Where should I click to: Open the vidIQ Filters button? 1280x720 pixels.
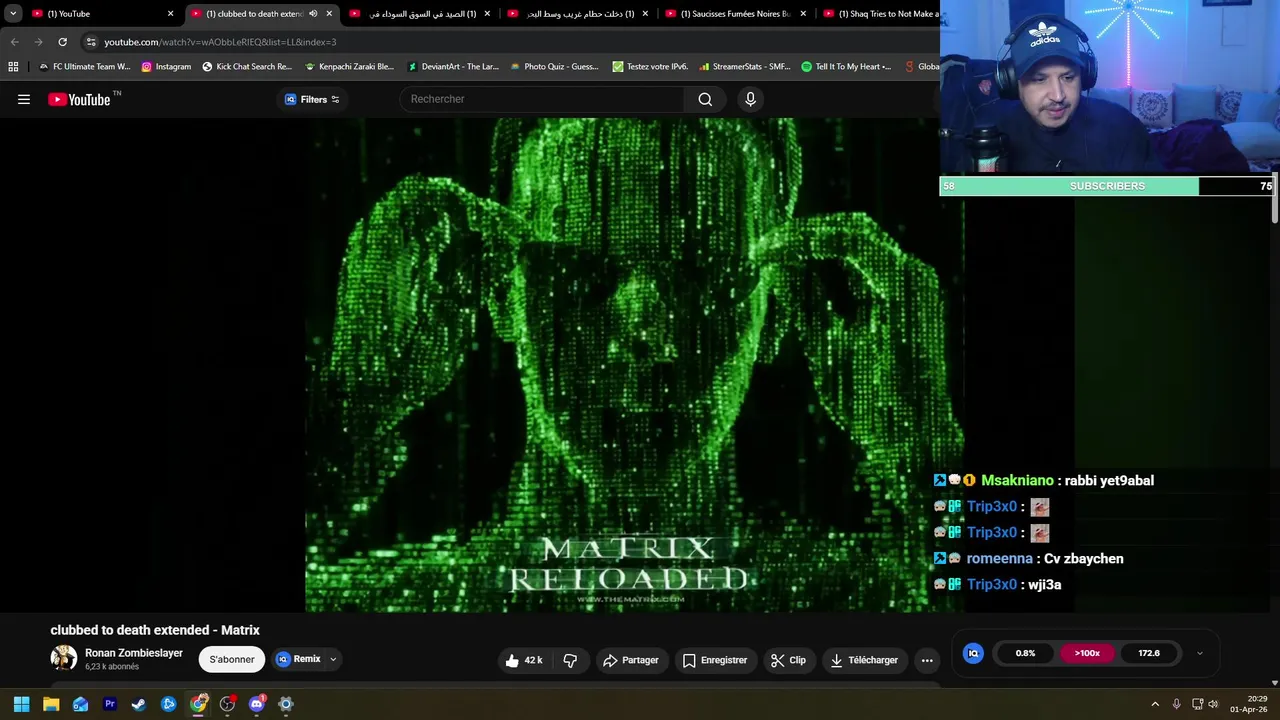[312, 99]
